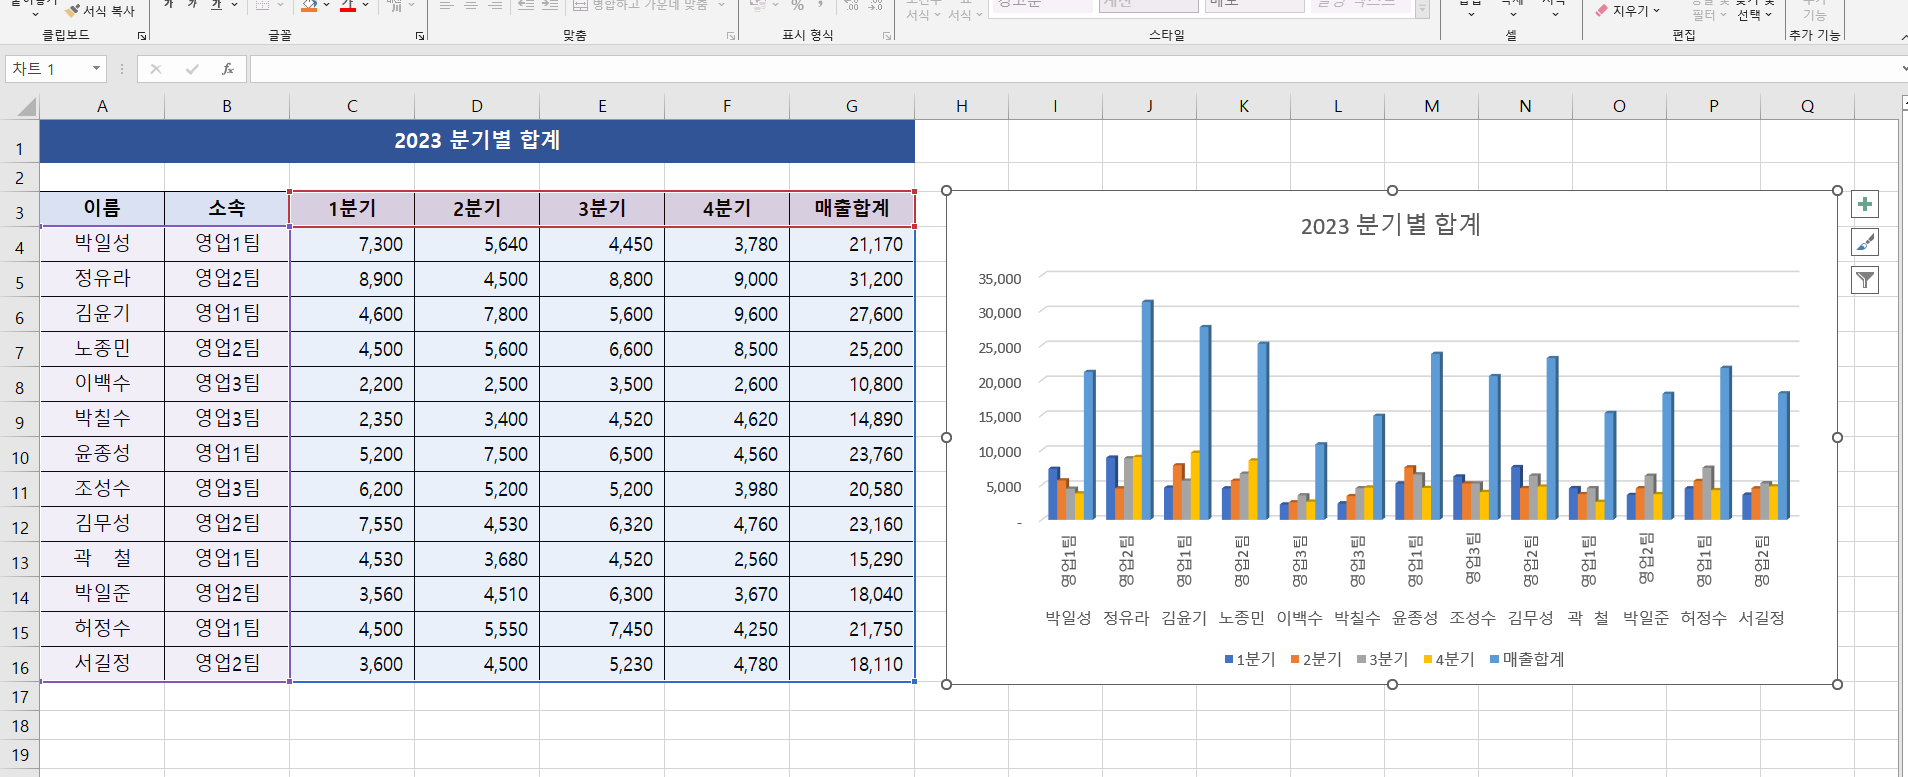Image resolution: width=1908 pixels, height=777 pixels.
Task: Click the 2분기 legend entry in chart
Action: coord(1316,659)
